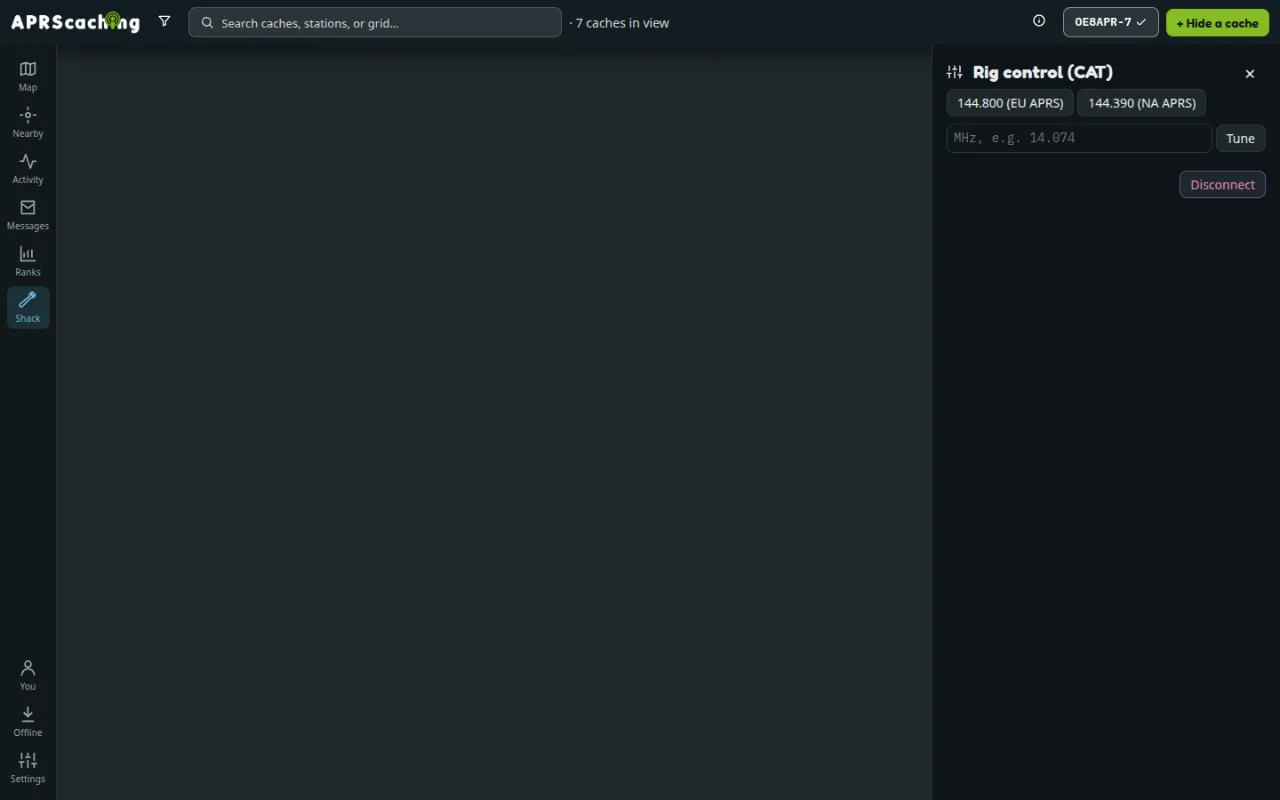Click the Tune button
1280x800 pixels.
click(1240, 138)
